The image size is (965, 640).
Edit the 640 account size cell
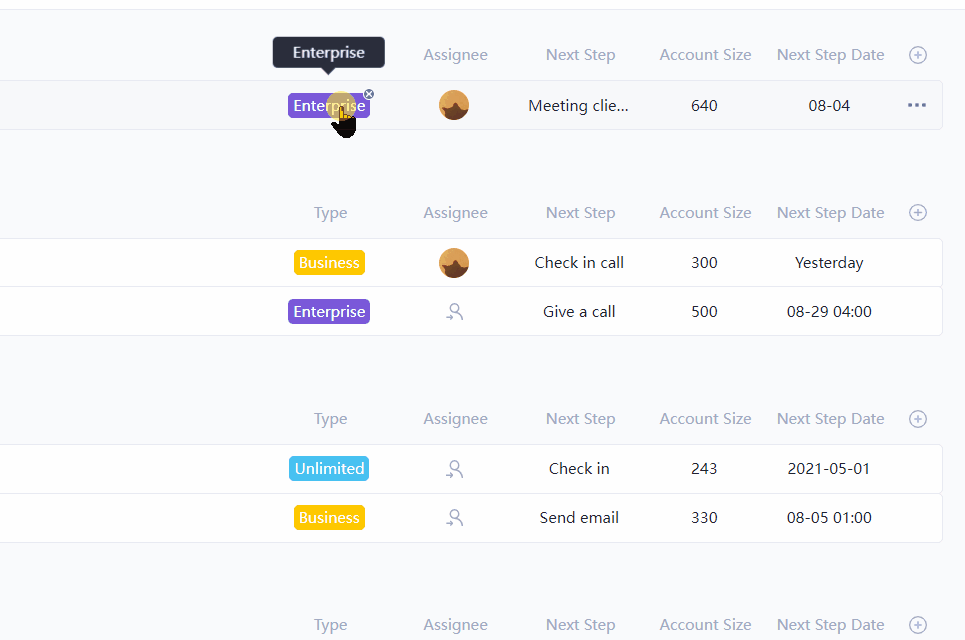[704, 105]
